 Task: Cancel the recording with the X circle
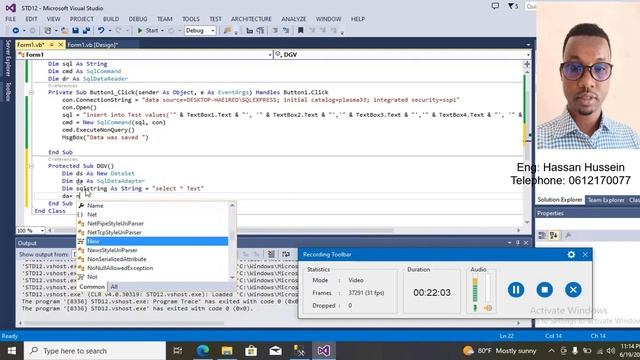pyautogui.click(x=573, y=290)
